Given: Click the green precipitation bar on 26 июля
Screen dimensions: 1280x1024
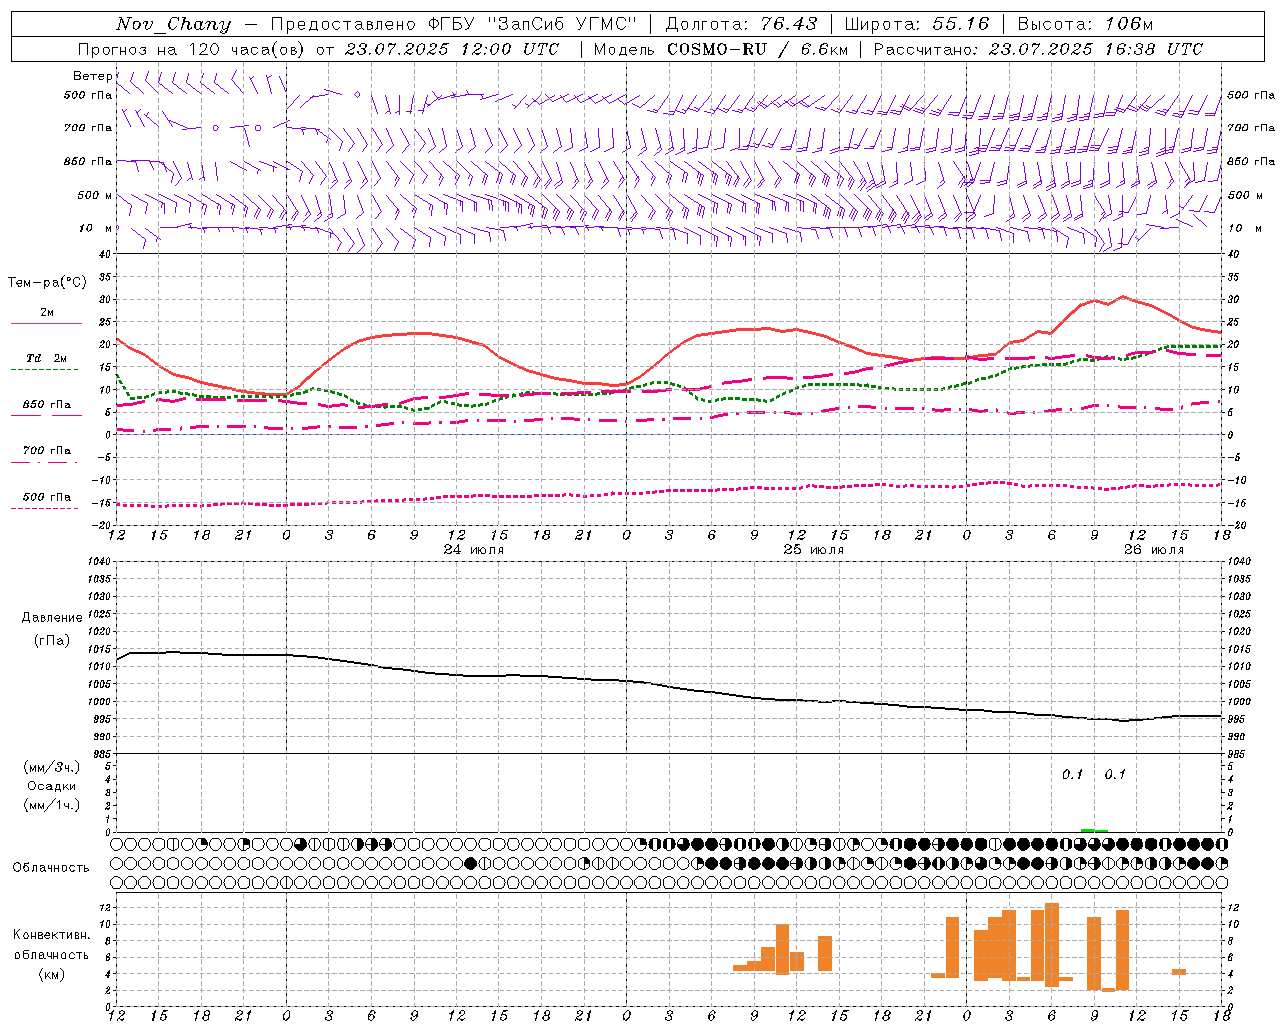Looking at the screenshot, I should point(1094,830).
